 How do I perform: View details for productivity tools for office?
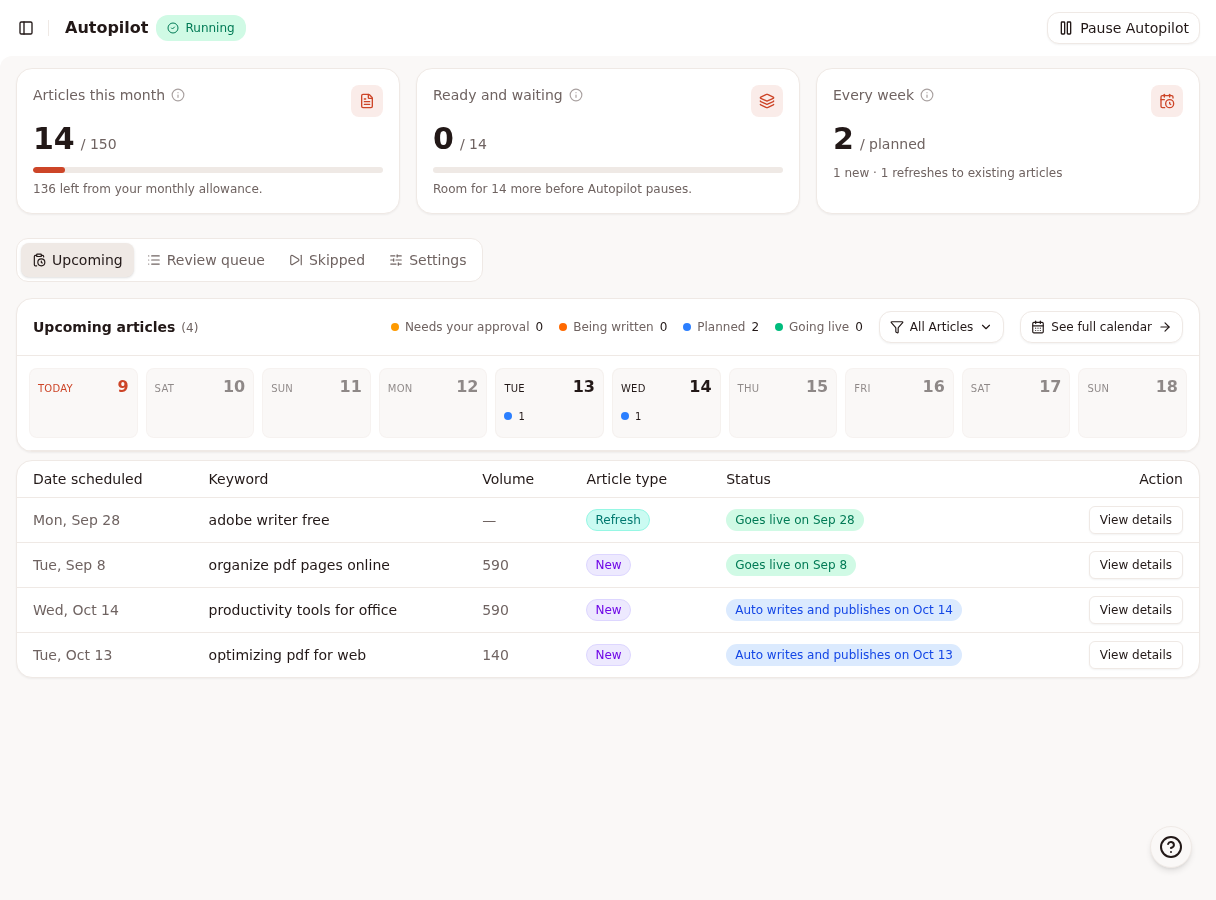pos(1136,610)
